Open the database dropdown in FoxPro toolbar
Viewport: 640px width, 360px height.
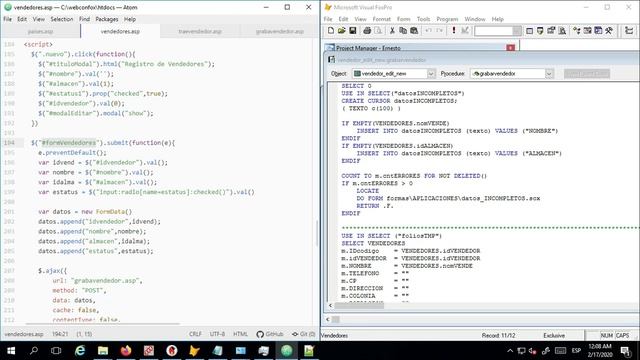[517, 31]
